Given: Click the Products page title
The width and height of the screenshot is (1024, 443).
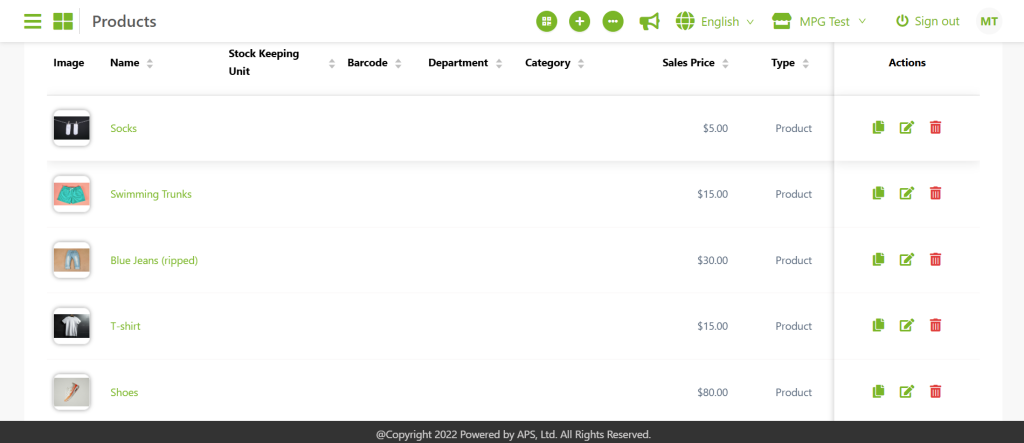Looking at the screenshot, I should [x=124, y=22].
